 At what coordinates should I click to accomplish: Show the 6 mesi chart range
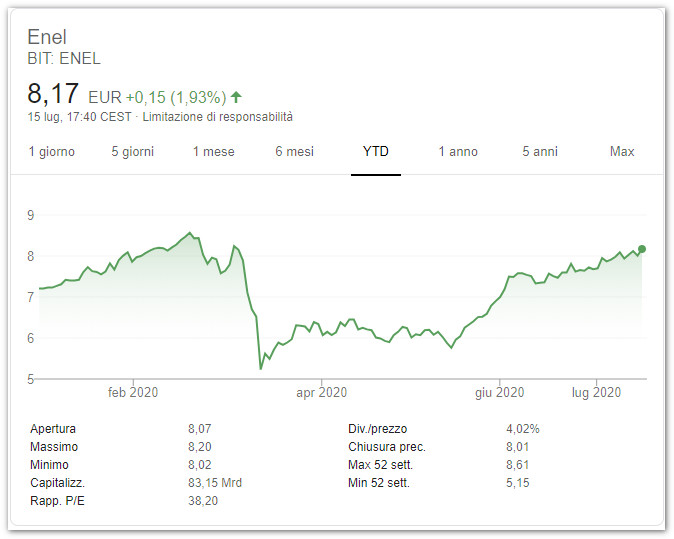pyautogui.click(x=294, y=152)
